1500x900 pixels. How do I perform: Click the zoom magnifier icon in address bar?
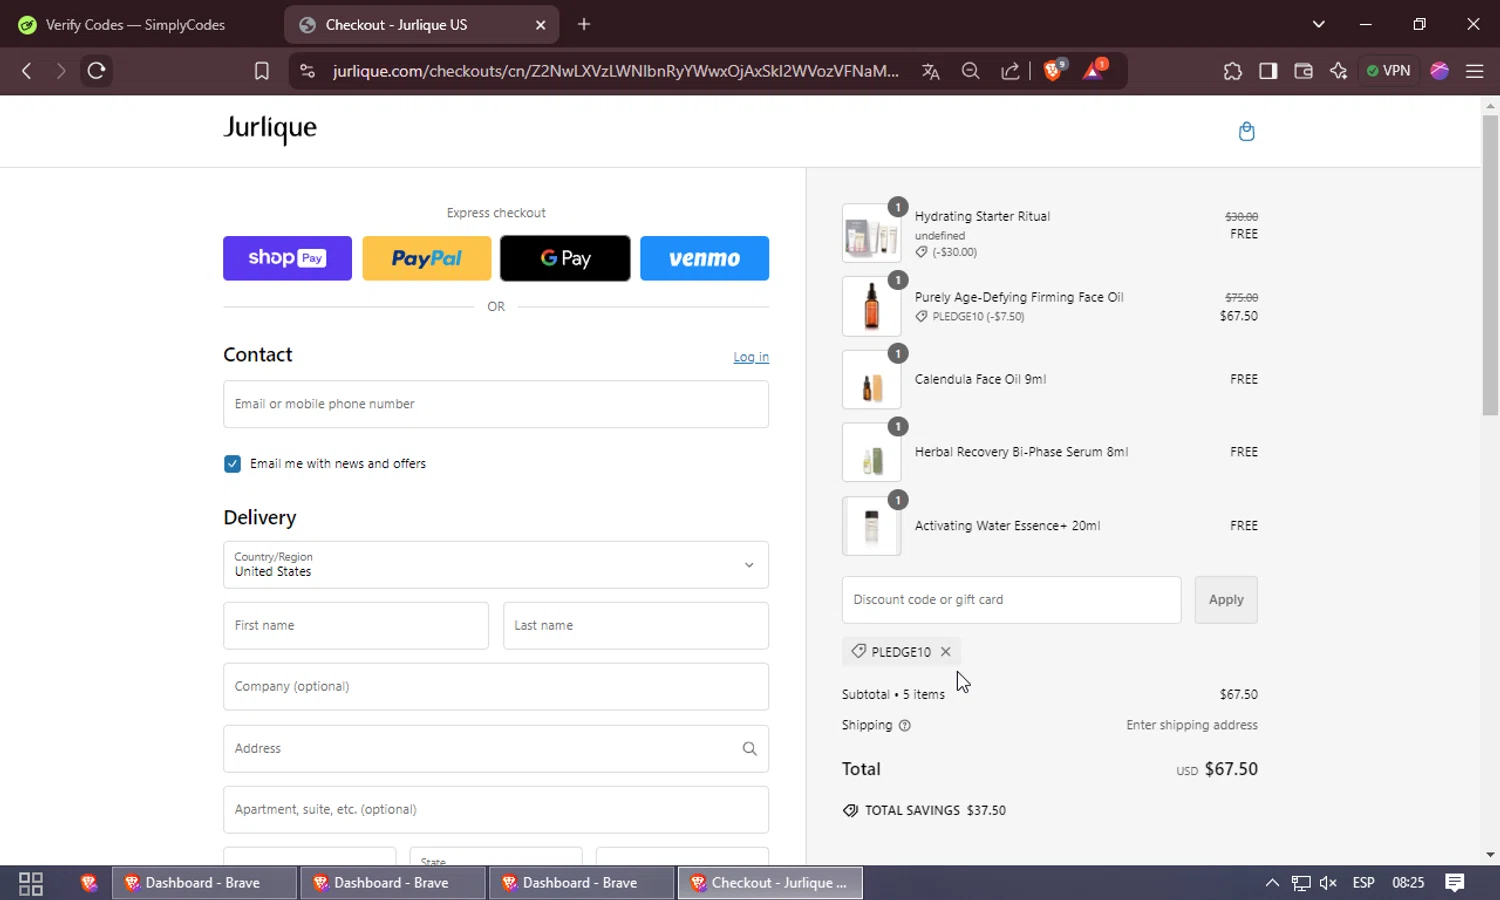tap(970, 71)
